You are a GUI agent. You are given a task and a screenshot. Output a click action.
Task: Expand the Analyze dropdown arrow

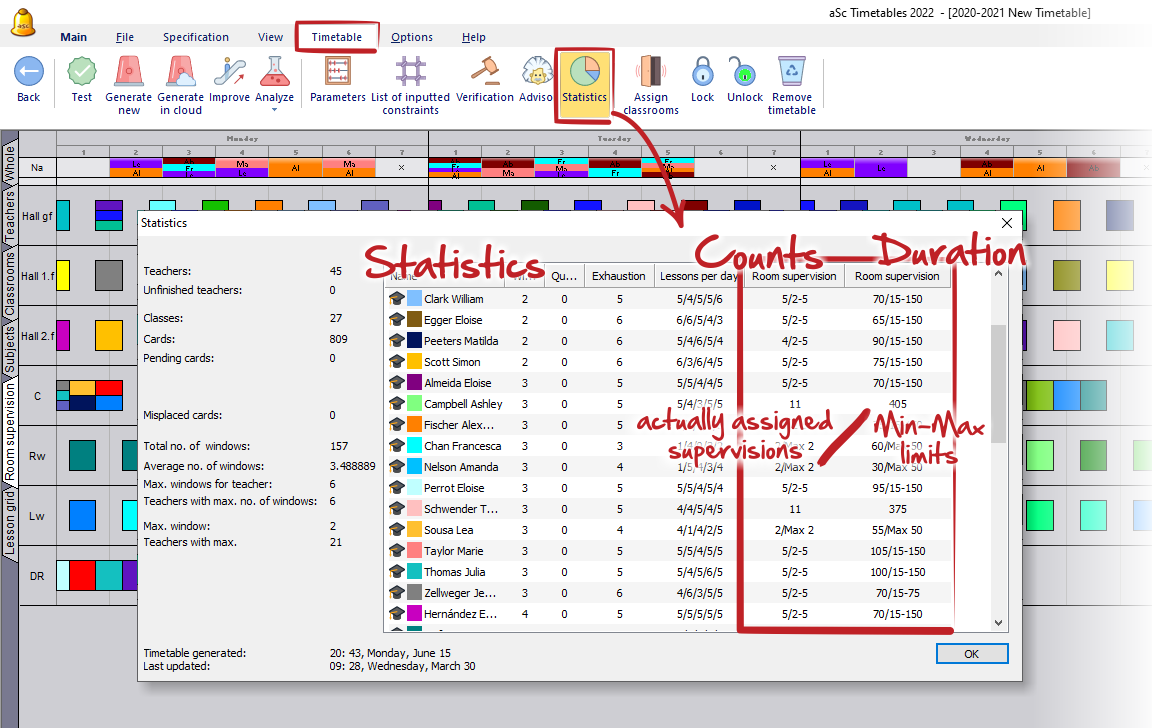[275, 110]
